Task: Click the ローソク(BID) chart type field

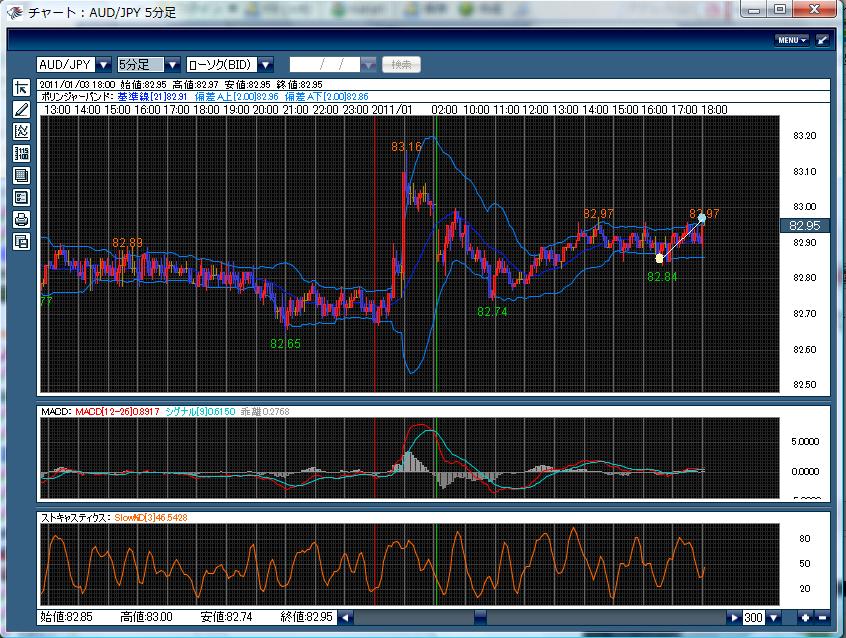Action: (222, 65)
